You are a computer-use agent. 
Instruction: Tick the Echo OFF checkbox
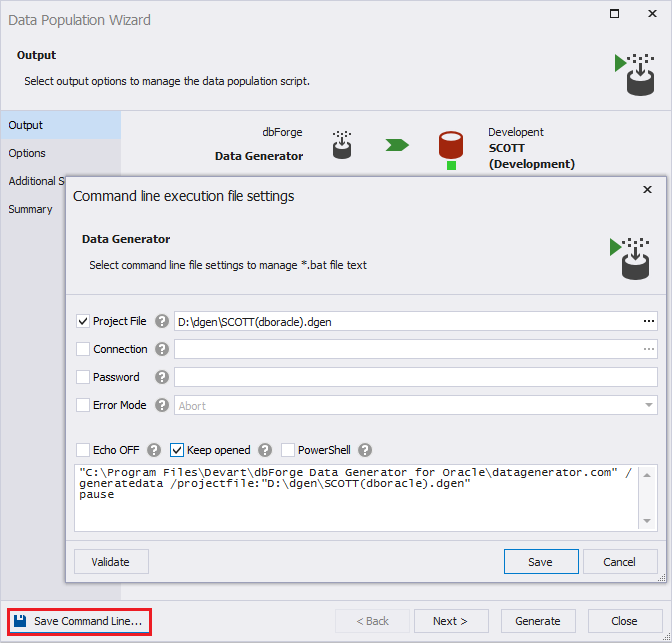point(83,450)
